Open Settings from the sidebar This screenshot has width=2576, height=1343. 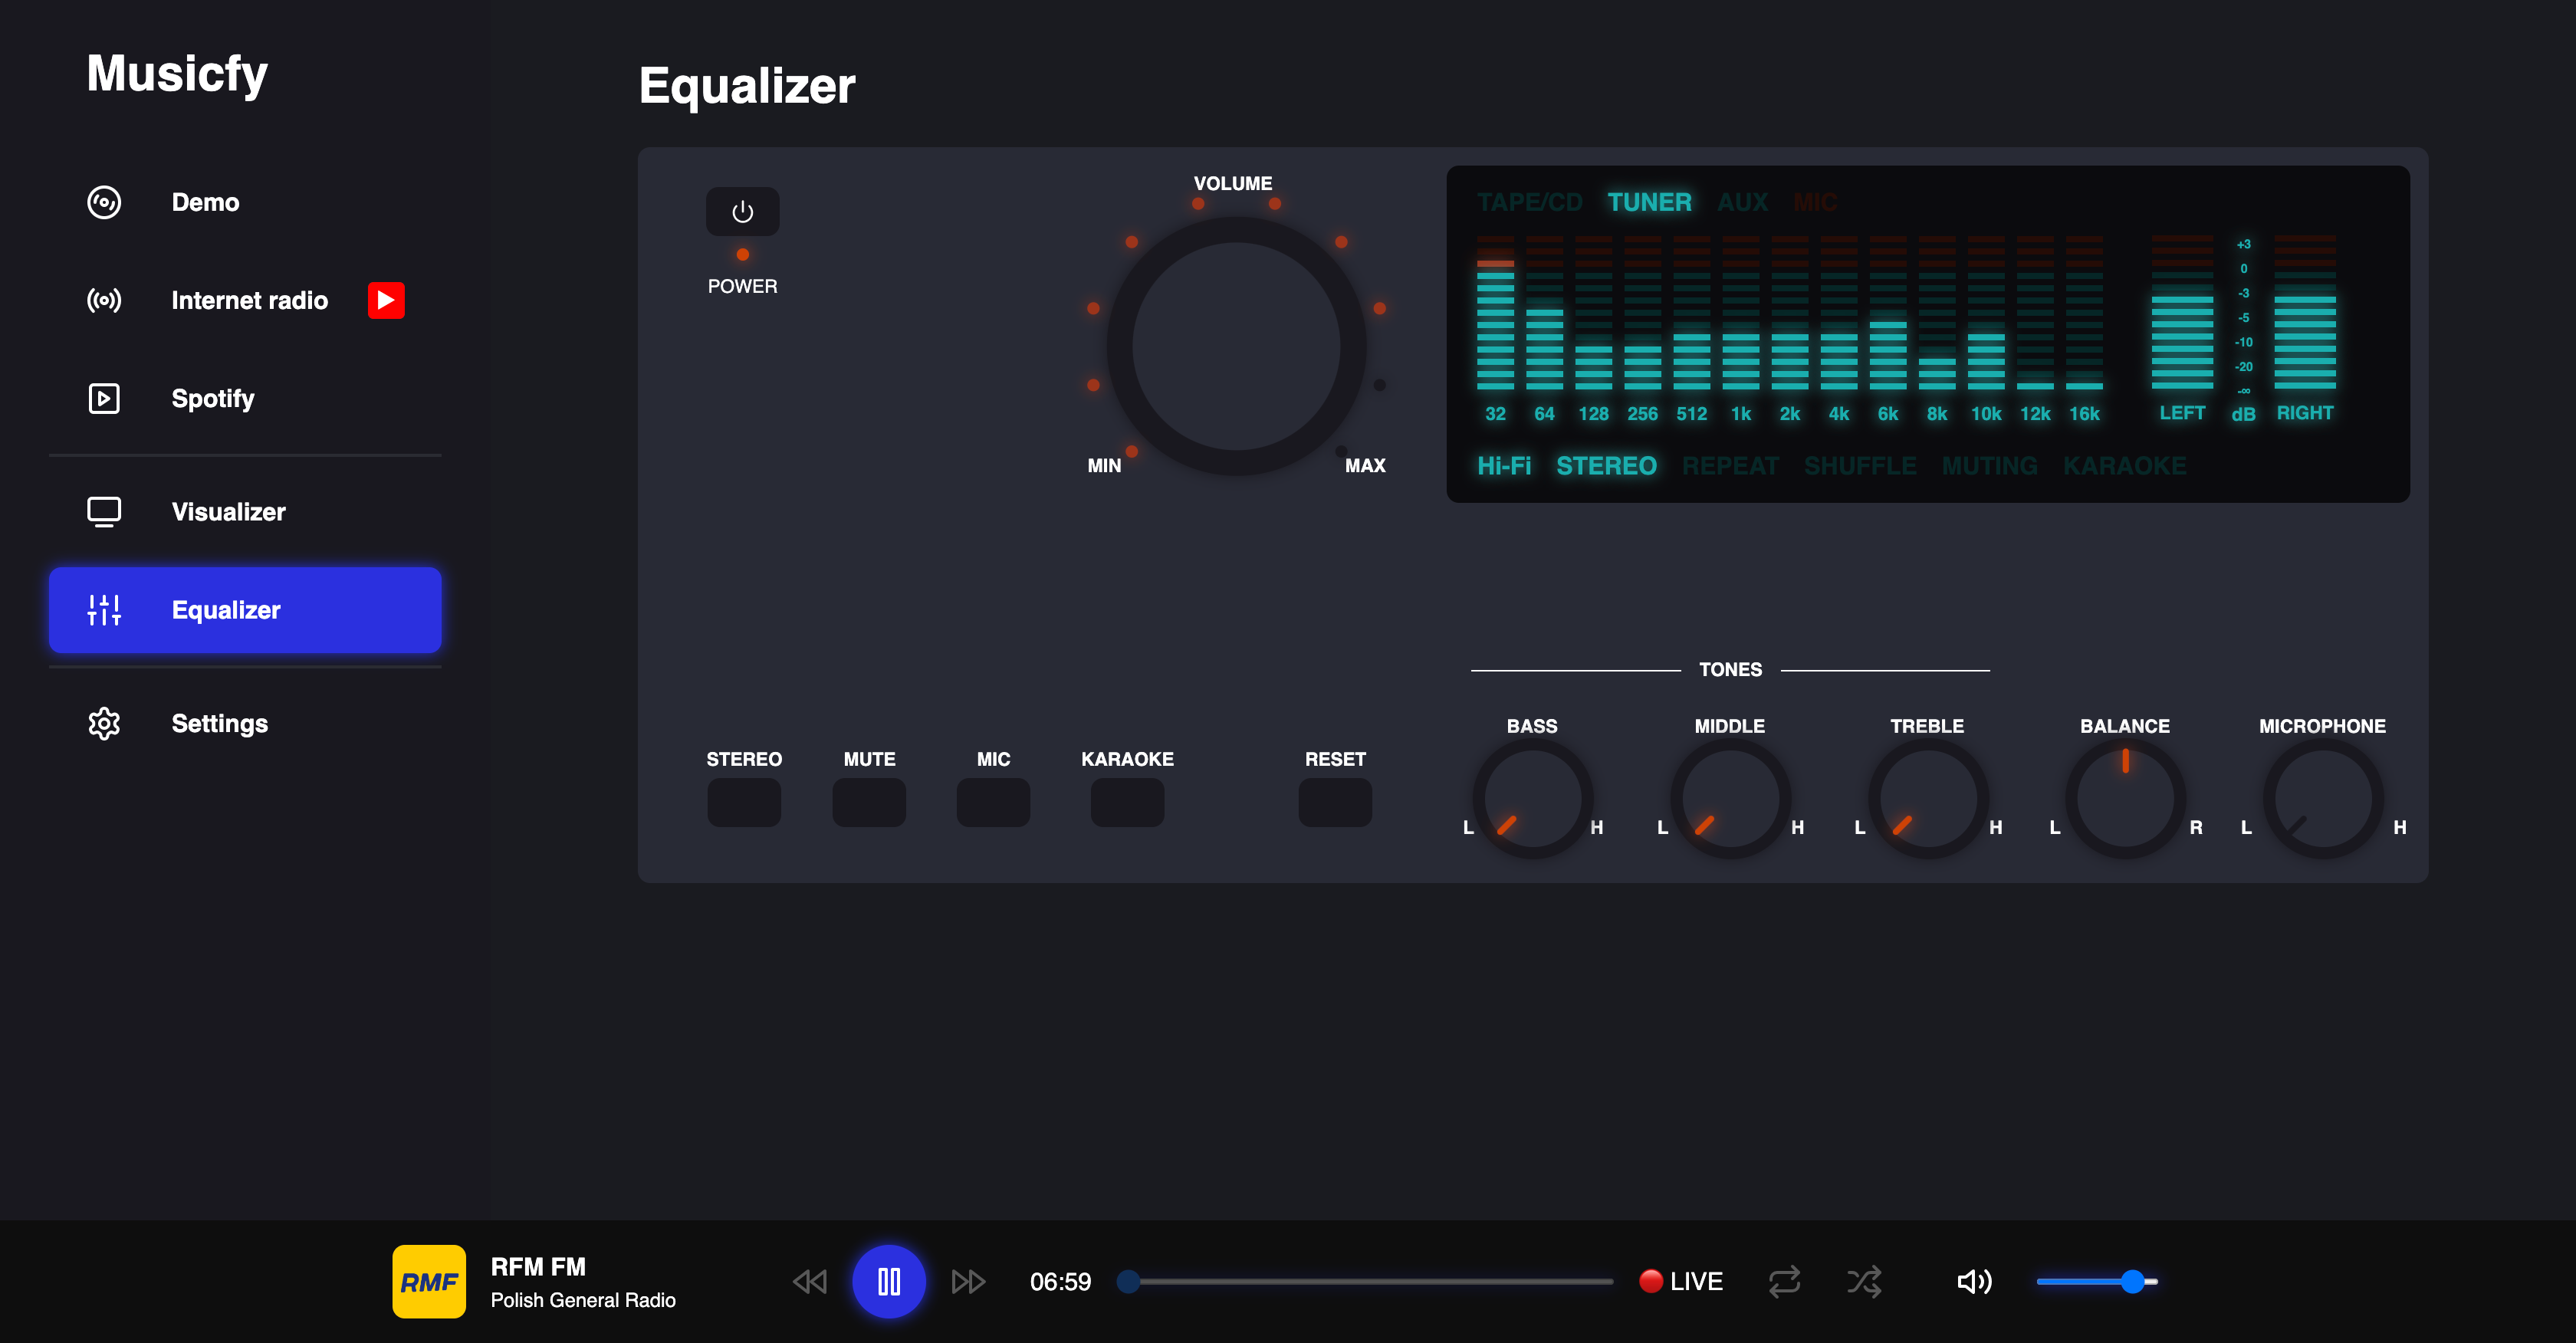point(219,723)
